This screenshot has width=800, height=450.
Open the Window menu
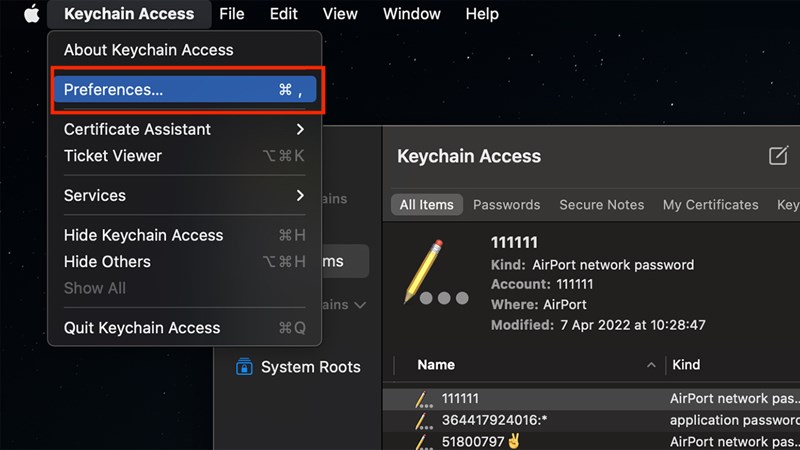412,14
